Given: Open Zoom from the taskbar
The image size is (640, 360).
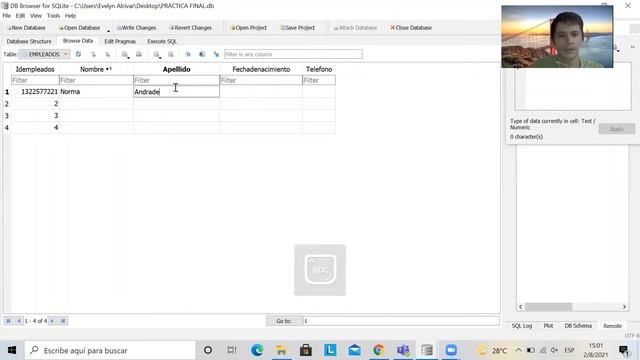Looking at the screenshot, I should pyautogui.click(x=451, y=350).
